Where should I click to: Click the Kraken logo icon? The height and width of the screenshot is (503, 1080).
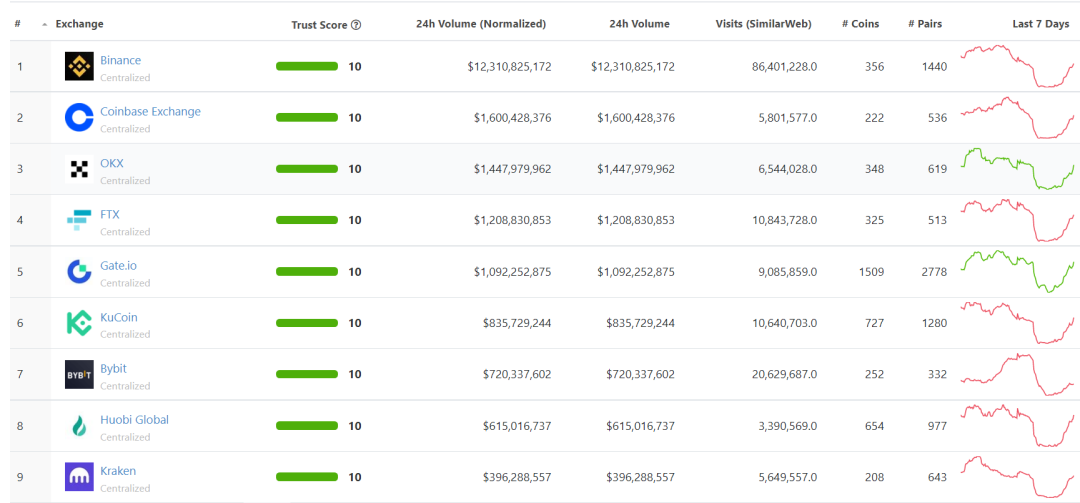(x=79, y=477)
